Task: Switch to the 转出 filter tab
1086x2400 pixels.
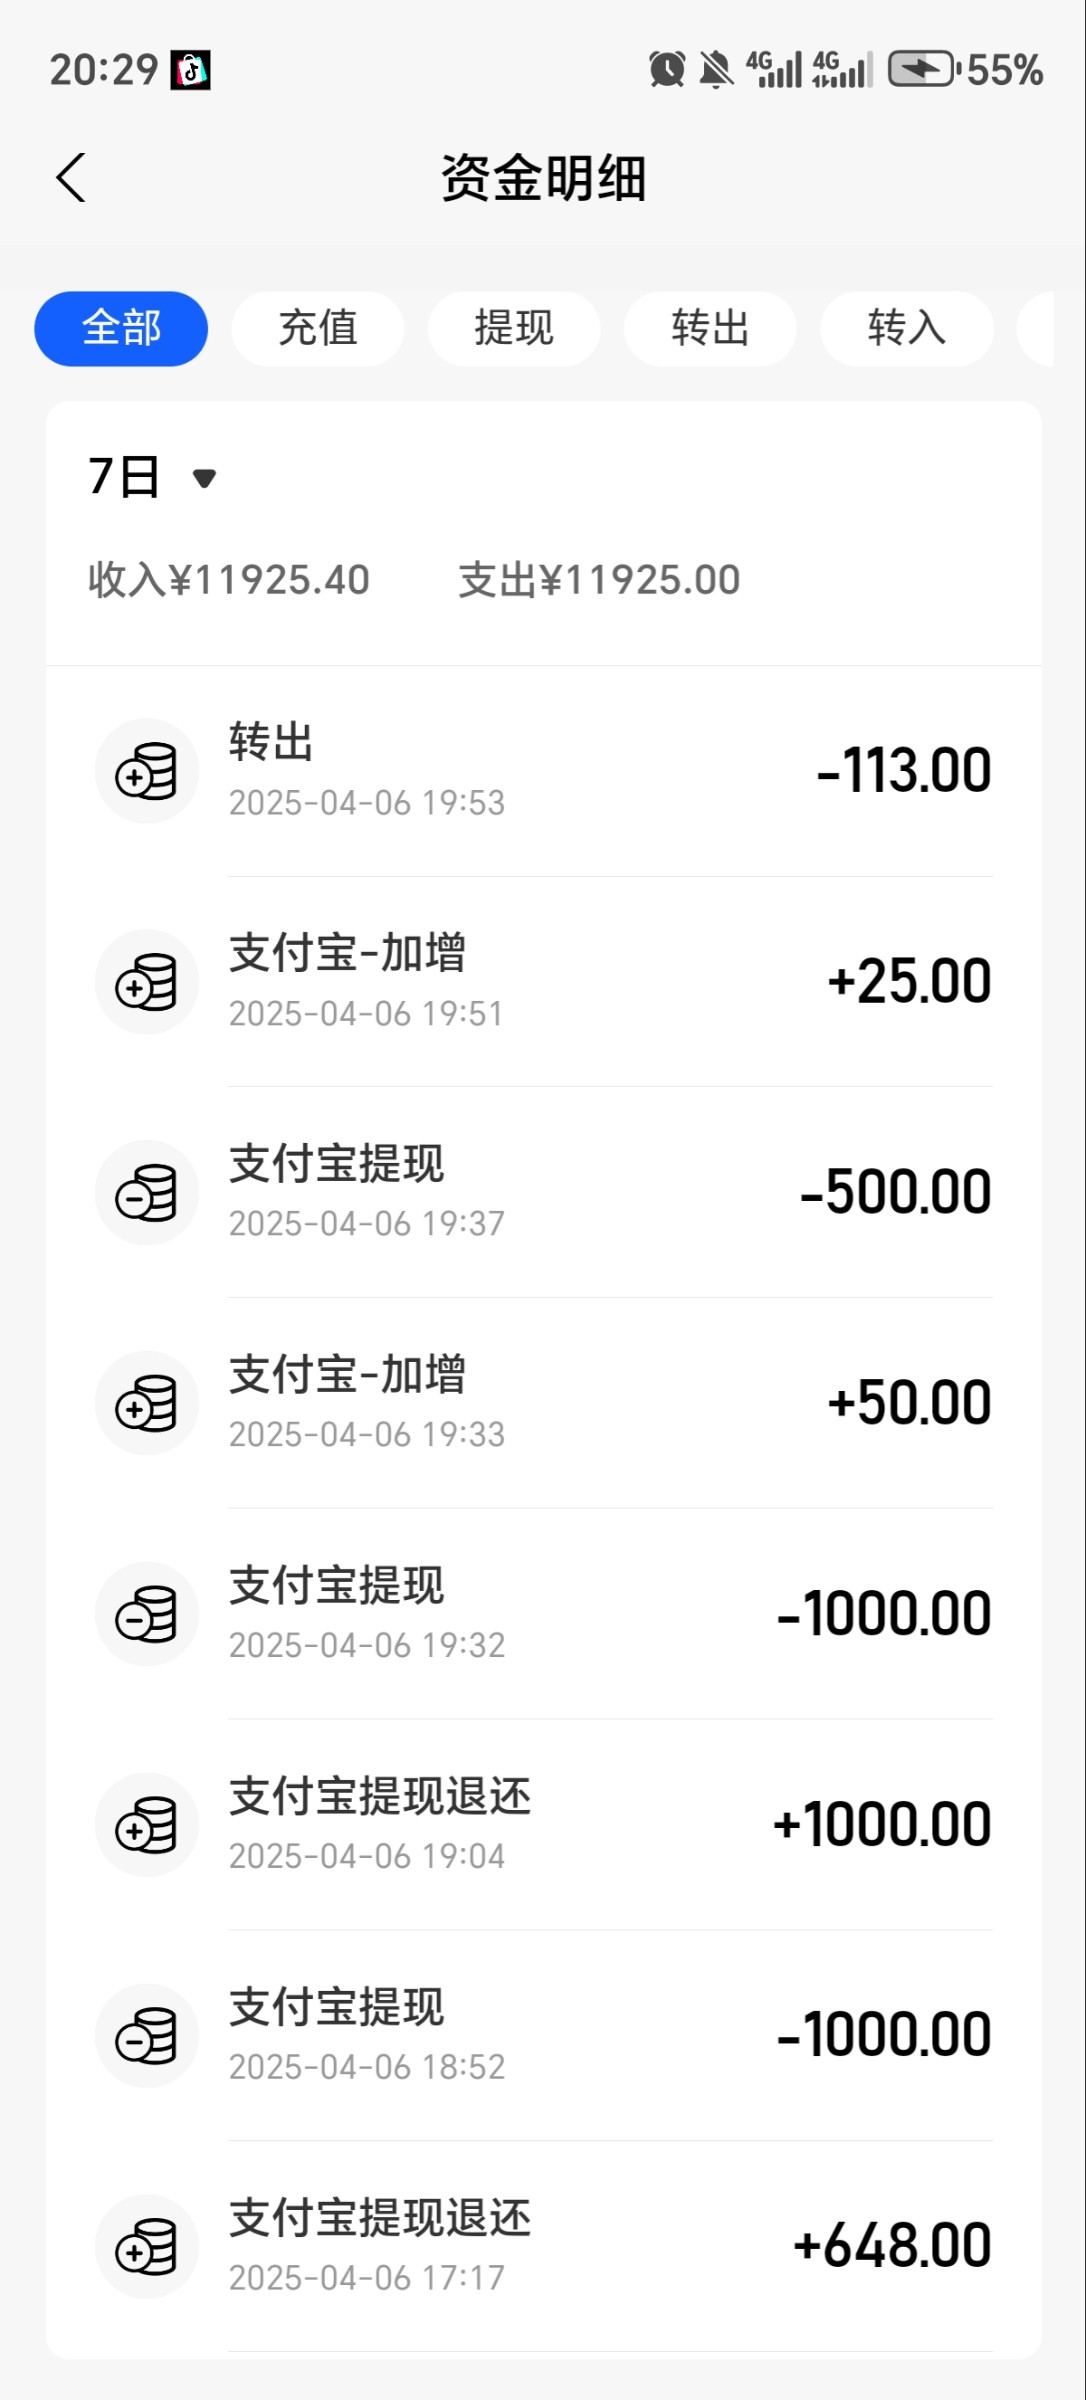Action: pos(710,329)
